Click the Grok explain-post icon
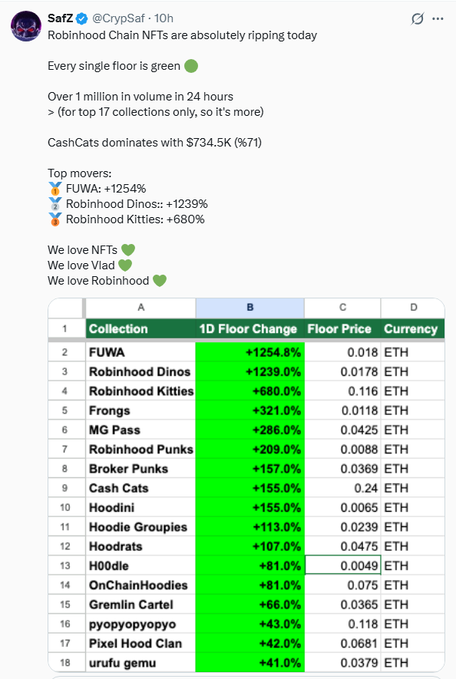Image resolution: width=456 pixels, height=679 pixels. [417, 19]
